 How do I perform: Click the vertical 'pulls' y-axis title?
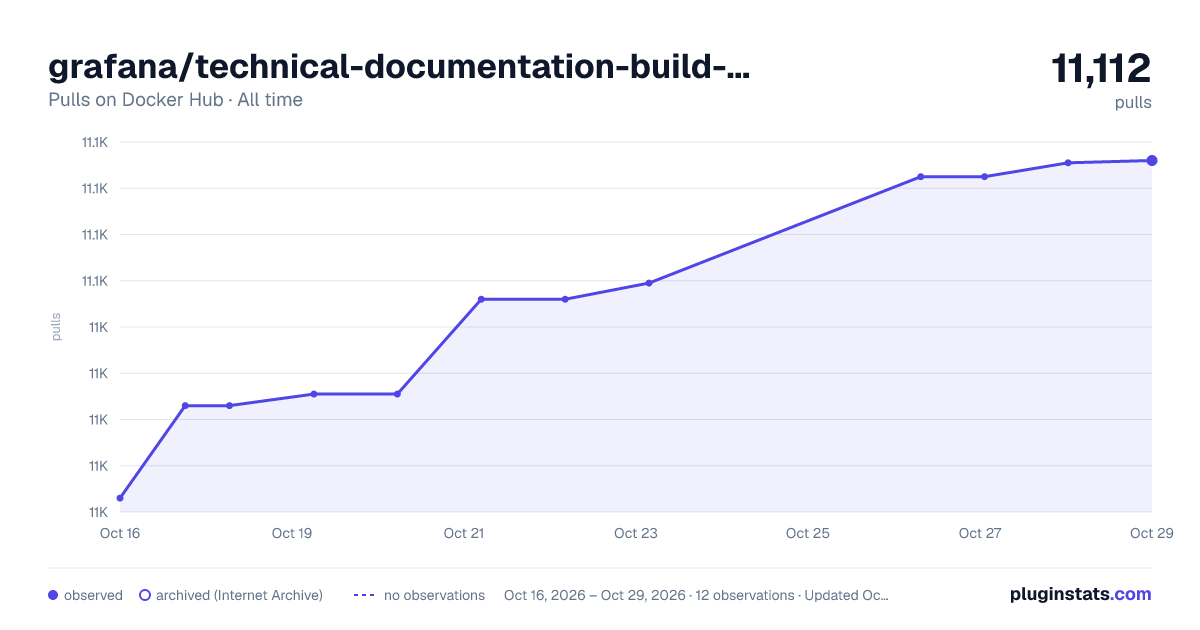pyautogui.click(x=56, y=327)
